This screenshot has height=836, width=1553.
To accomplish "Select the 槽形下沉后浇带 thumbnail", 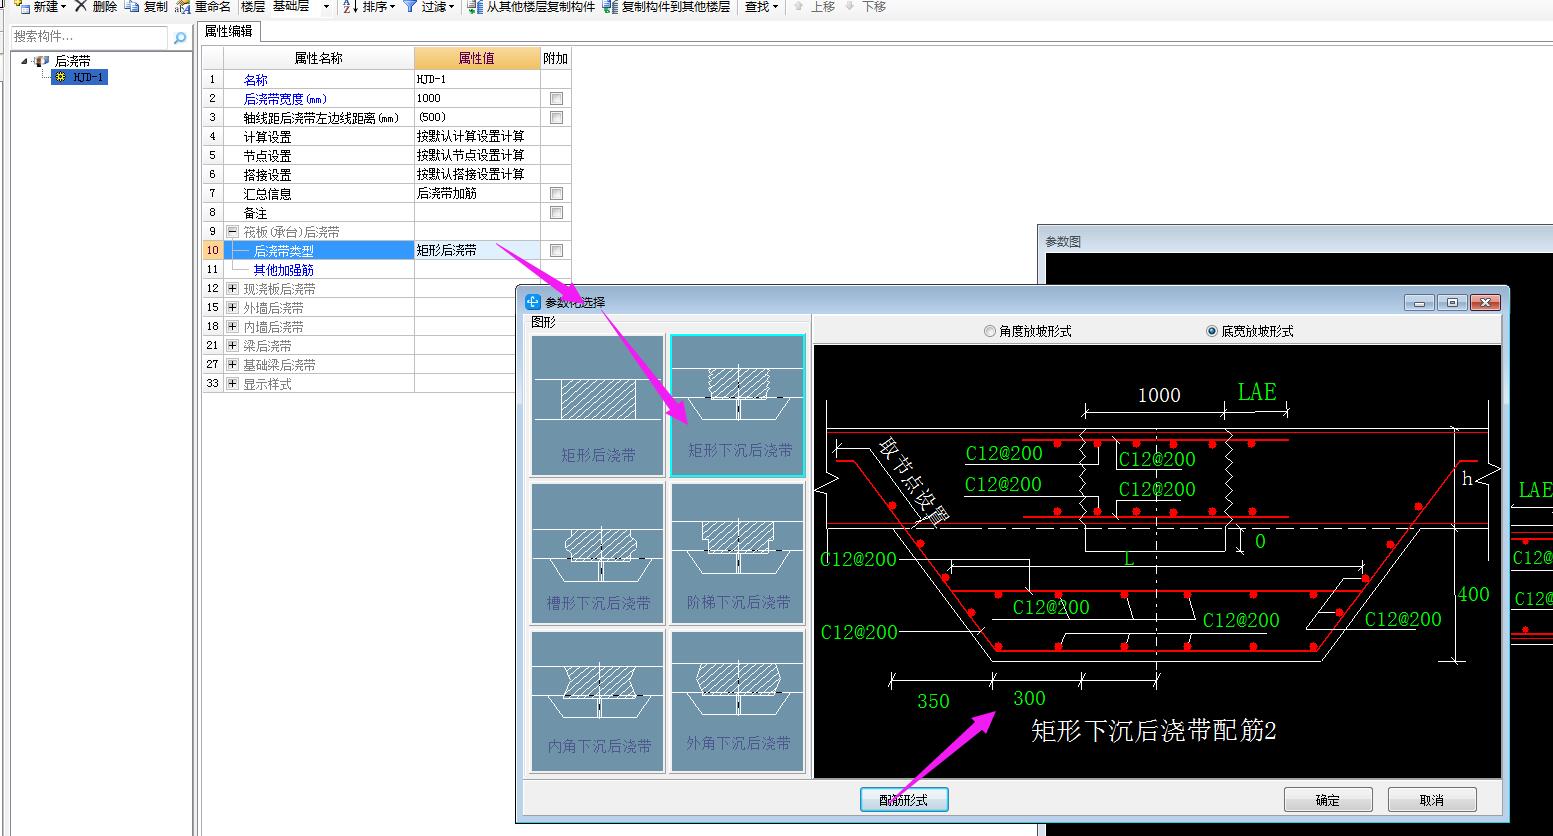I will coord(598,553).
